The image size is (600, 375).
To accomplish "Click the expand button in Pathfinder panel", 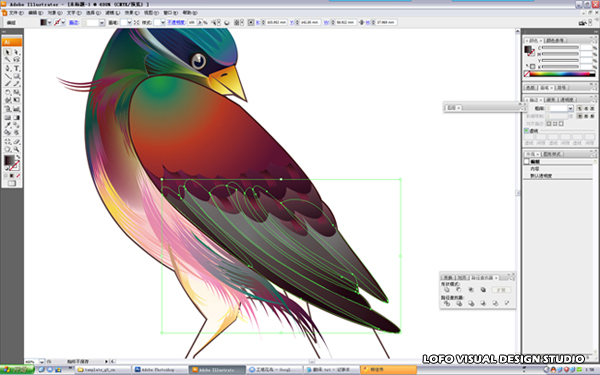I will (501, 290).
